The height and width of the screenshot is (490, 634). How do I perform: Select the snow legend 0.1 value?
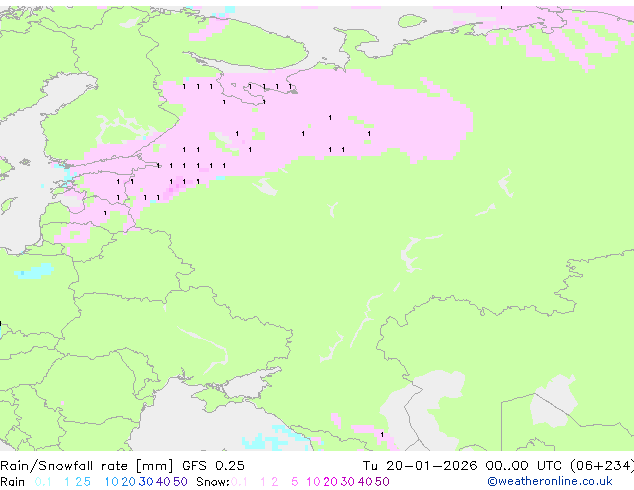click(x=239, y=482)
